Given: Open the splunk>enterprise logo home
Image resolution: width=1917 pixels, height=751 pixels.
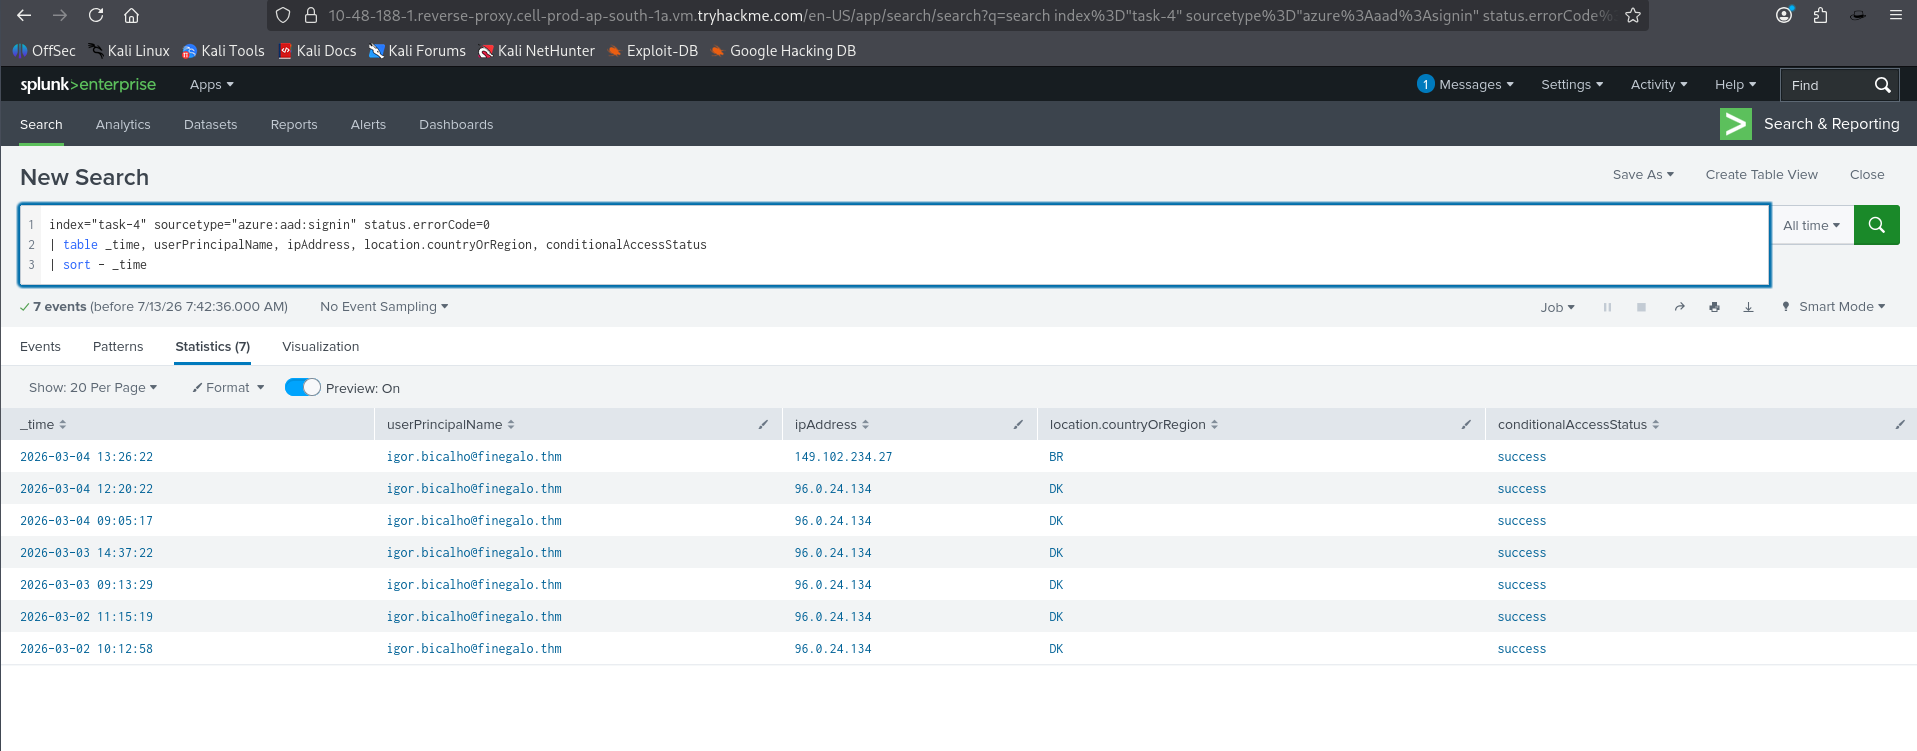Looking at the screenshot, I should tap(88, 85).
